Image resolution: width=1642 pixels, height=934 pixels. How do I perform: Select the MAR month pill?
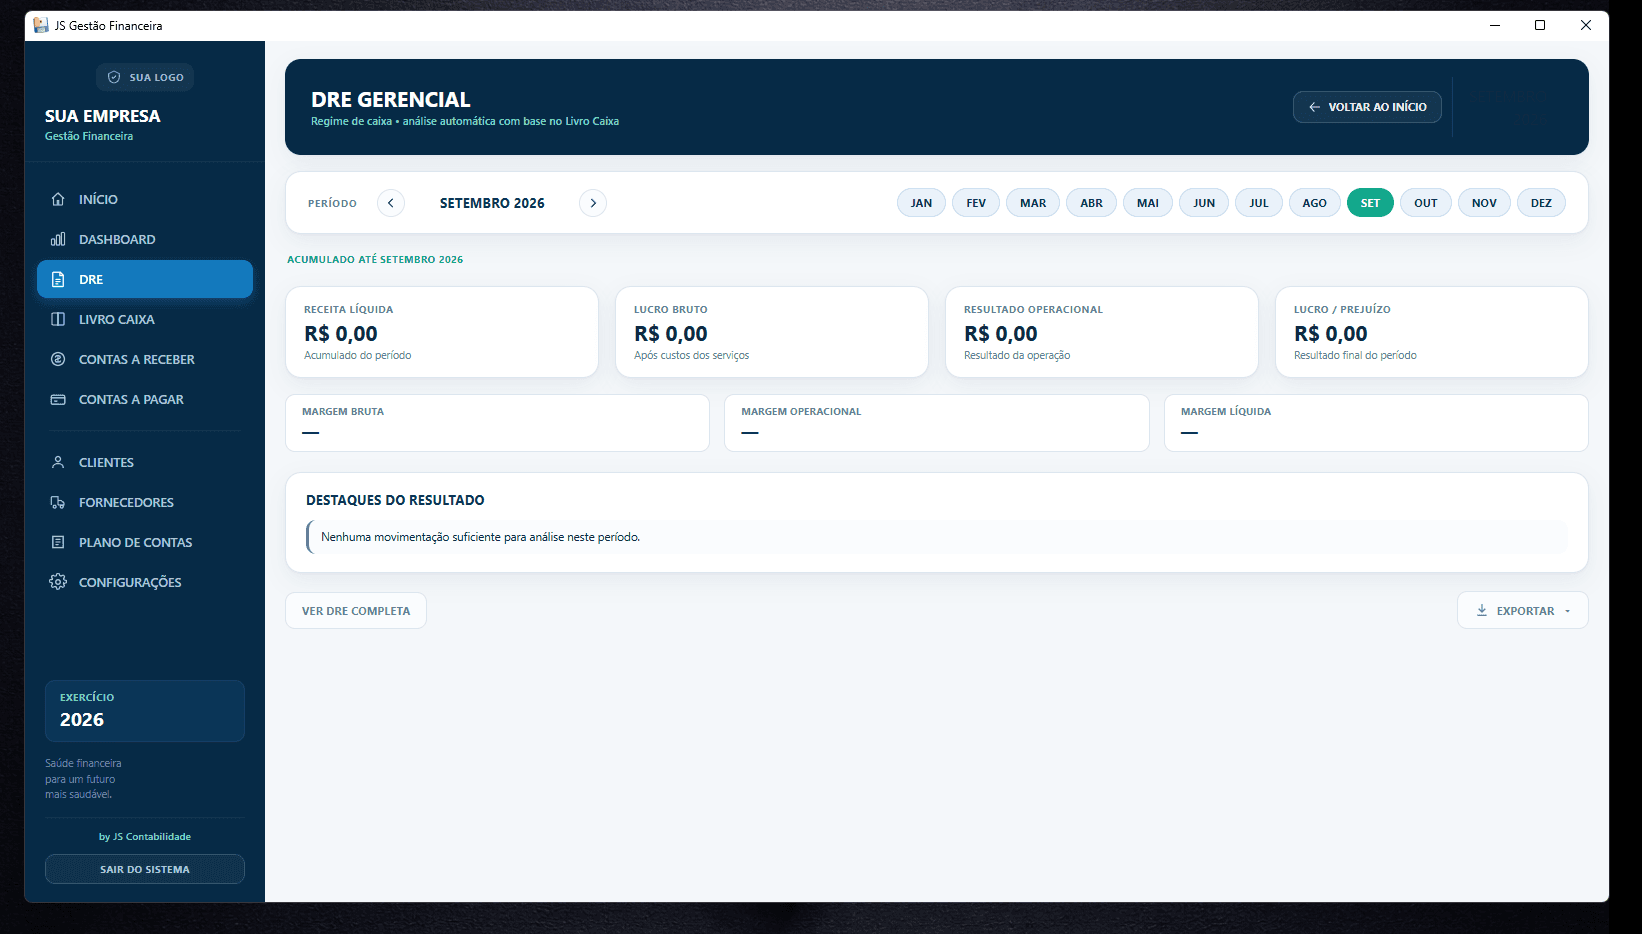tap(1033, 203)
